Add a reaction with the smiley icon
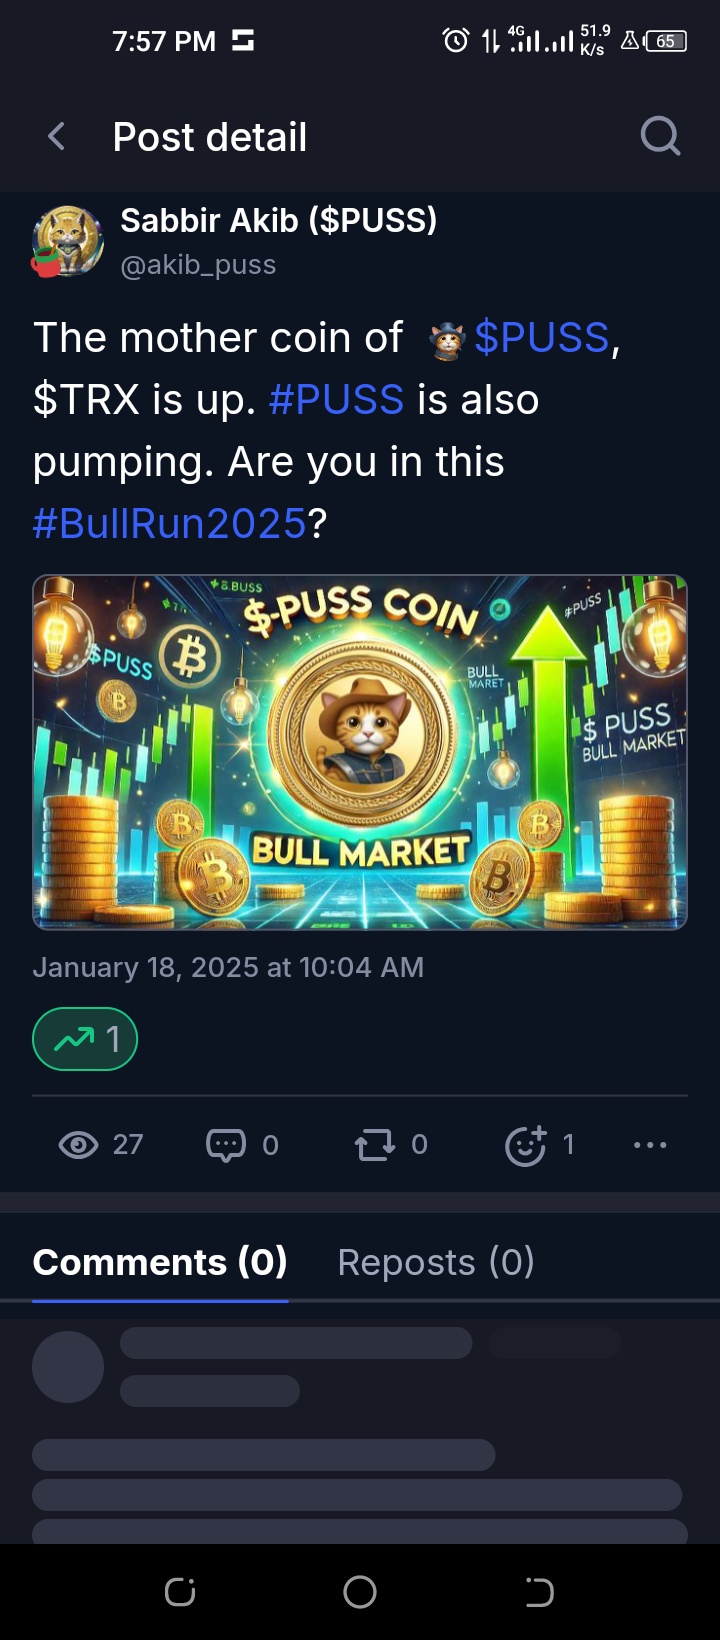The image size is (720, 1640). pyautogui.click(x=526, y=1145)
